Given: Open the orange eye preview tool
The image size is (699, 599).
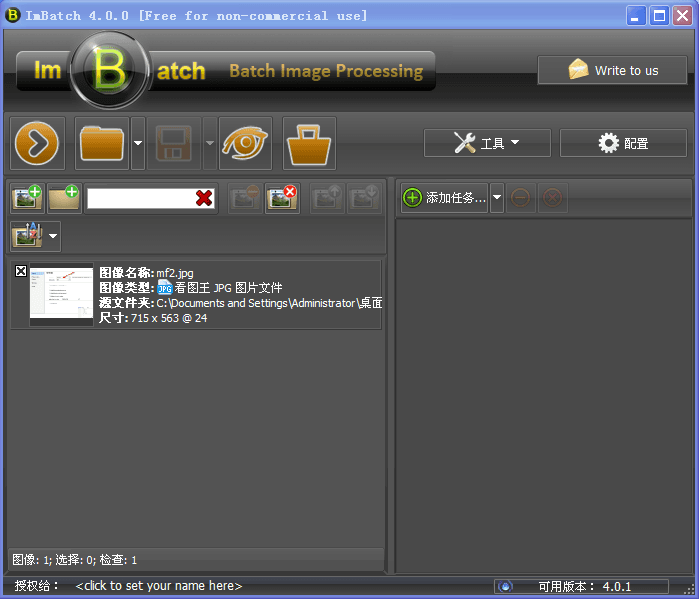Looking at the screenshot, I should pos(246,144).
